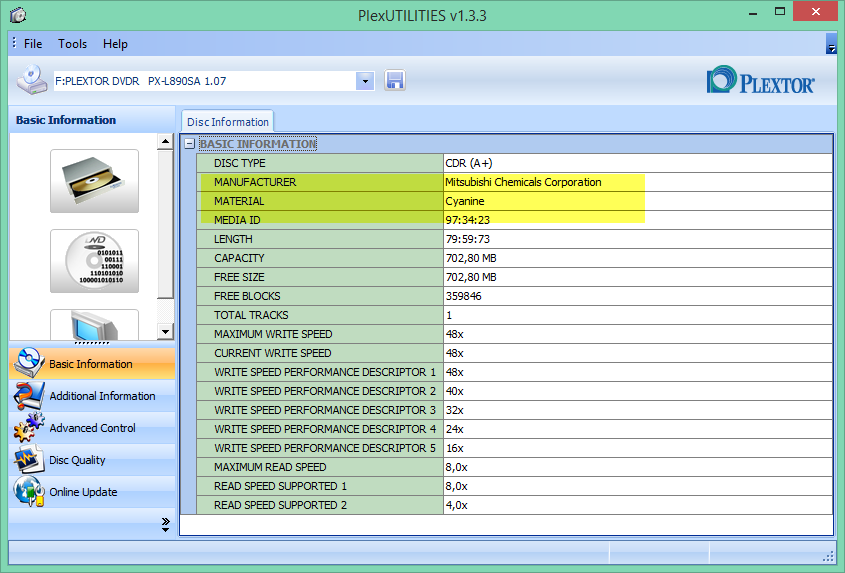Select the MATERIAL row label
The image size is (845, 573).
[239, 201]
